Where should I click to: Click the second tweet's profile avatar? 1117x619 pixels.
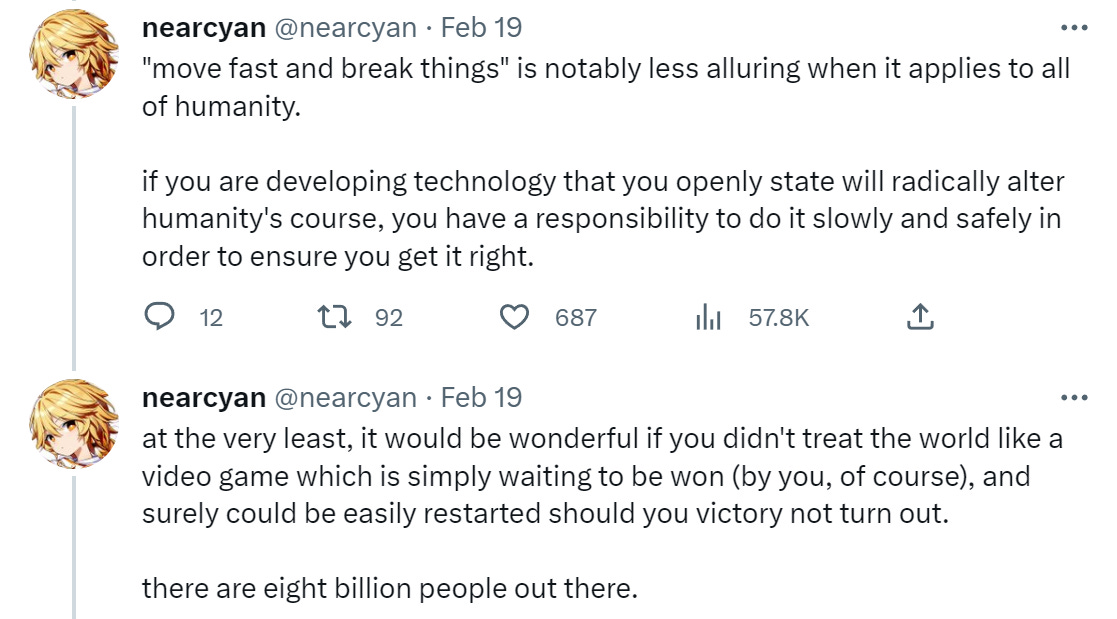pyautogui.click(x=73, y=422)
